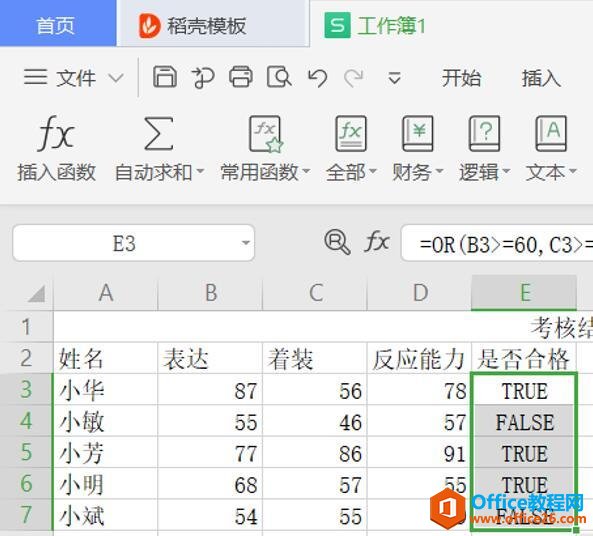Viewport: 593px width, 536px height.
Task: Click cell containing 着装
Action: point(315,358)
